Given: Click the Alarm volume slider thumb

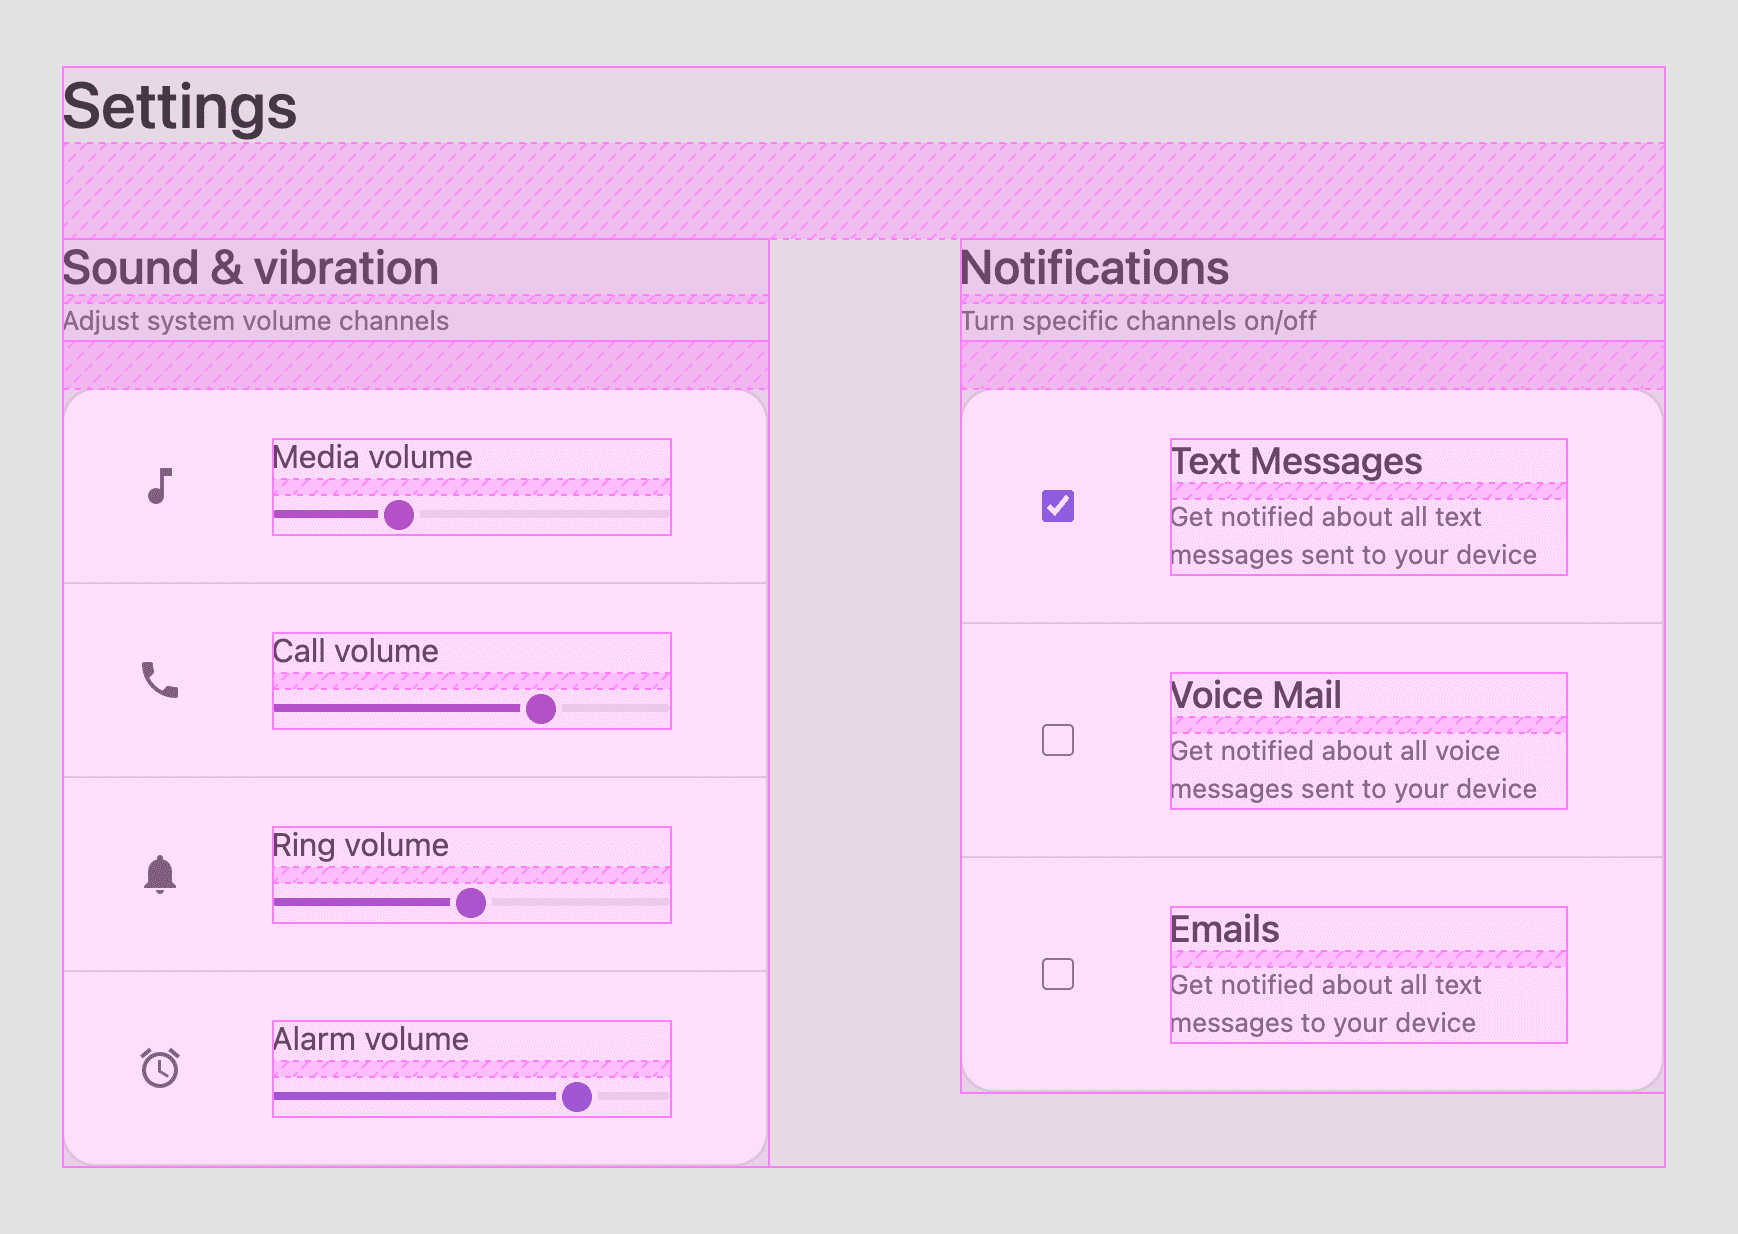Looking at the screenshot, I should tap(577, 1097).
